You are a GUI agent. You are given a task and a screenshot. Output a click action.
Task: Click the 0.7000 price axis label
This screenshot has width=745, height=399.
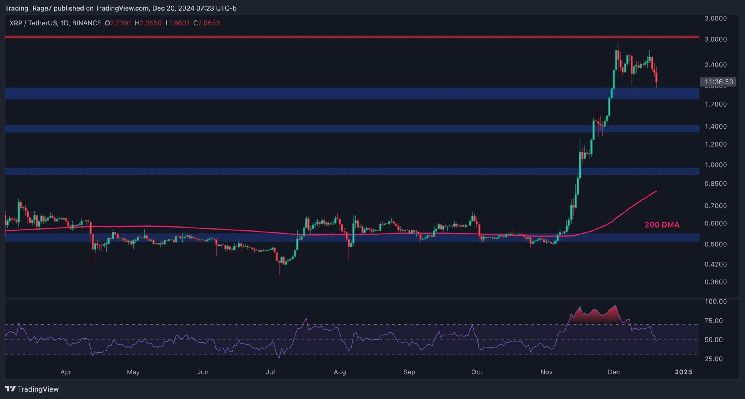715,206
